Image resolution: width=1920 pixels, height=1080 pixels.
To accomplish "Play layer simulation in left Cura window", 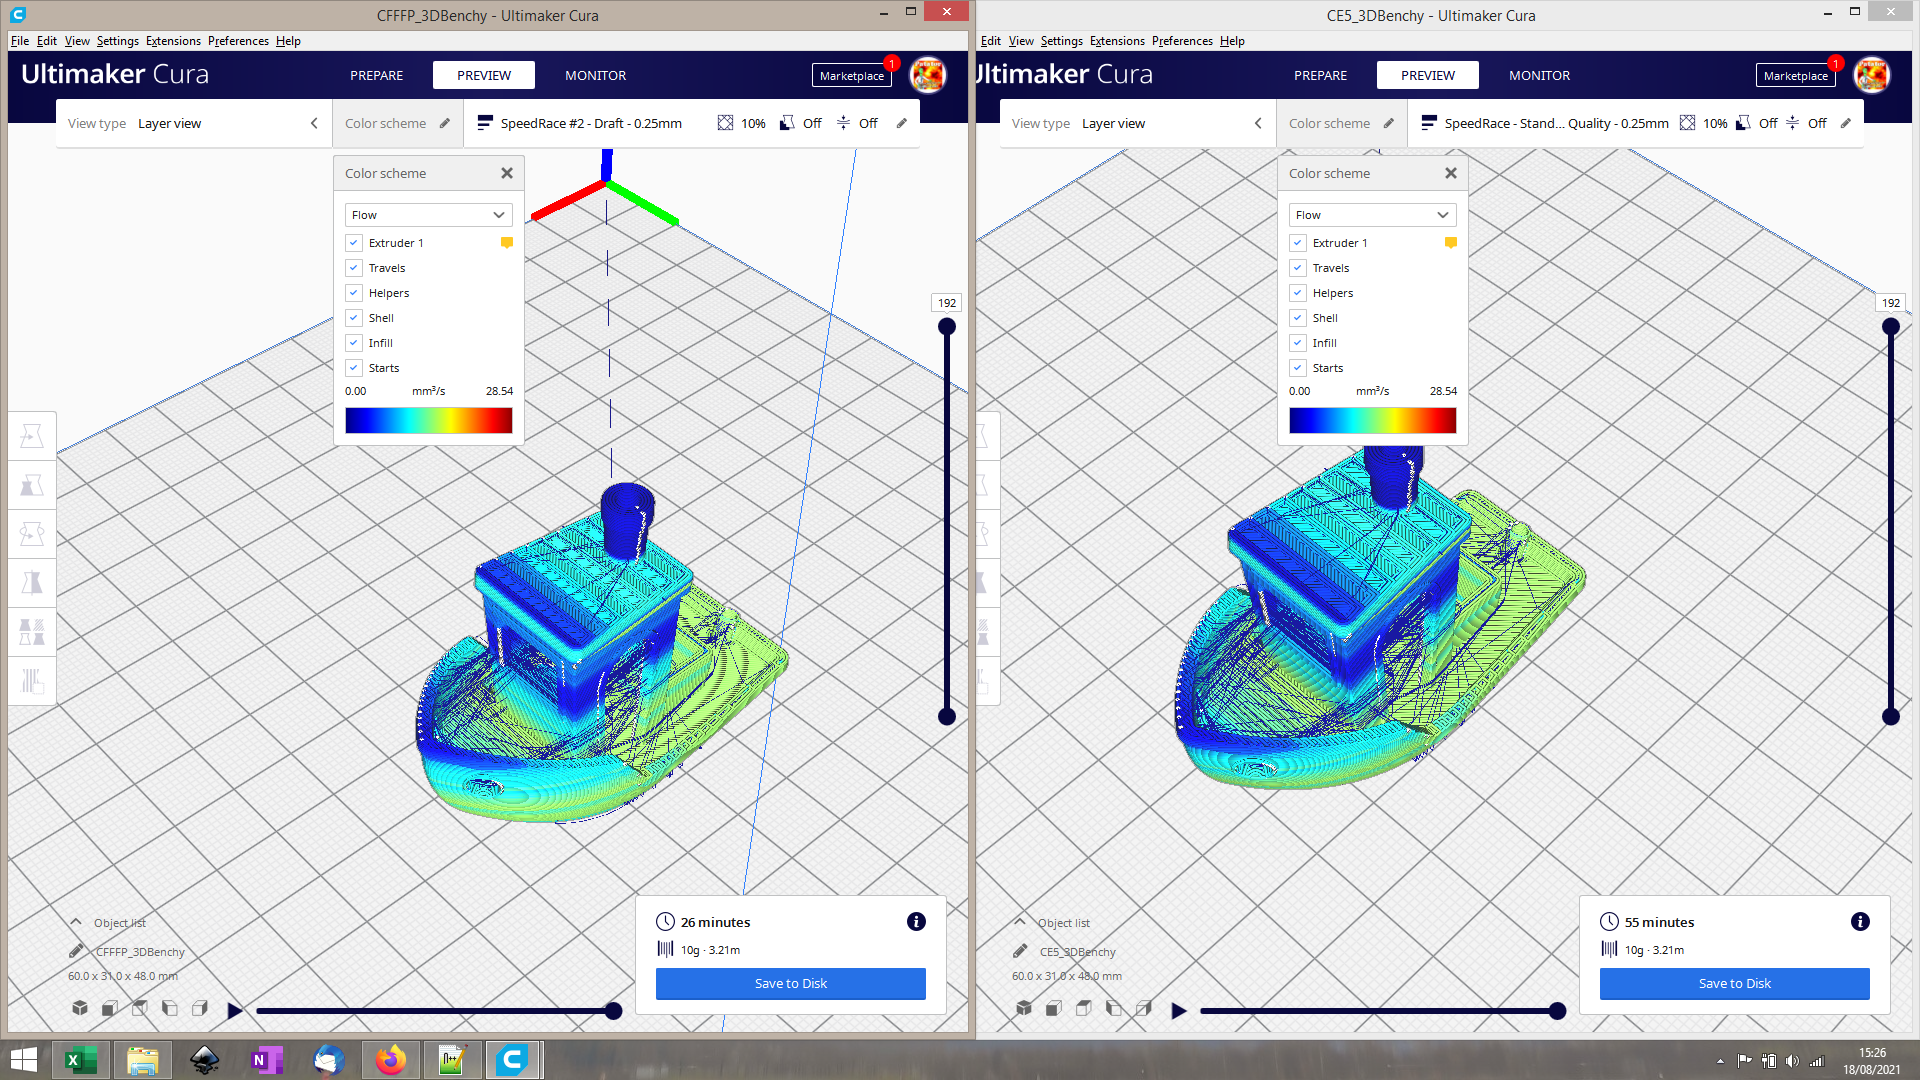I will click(235, 1011).
